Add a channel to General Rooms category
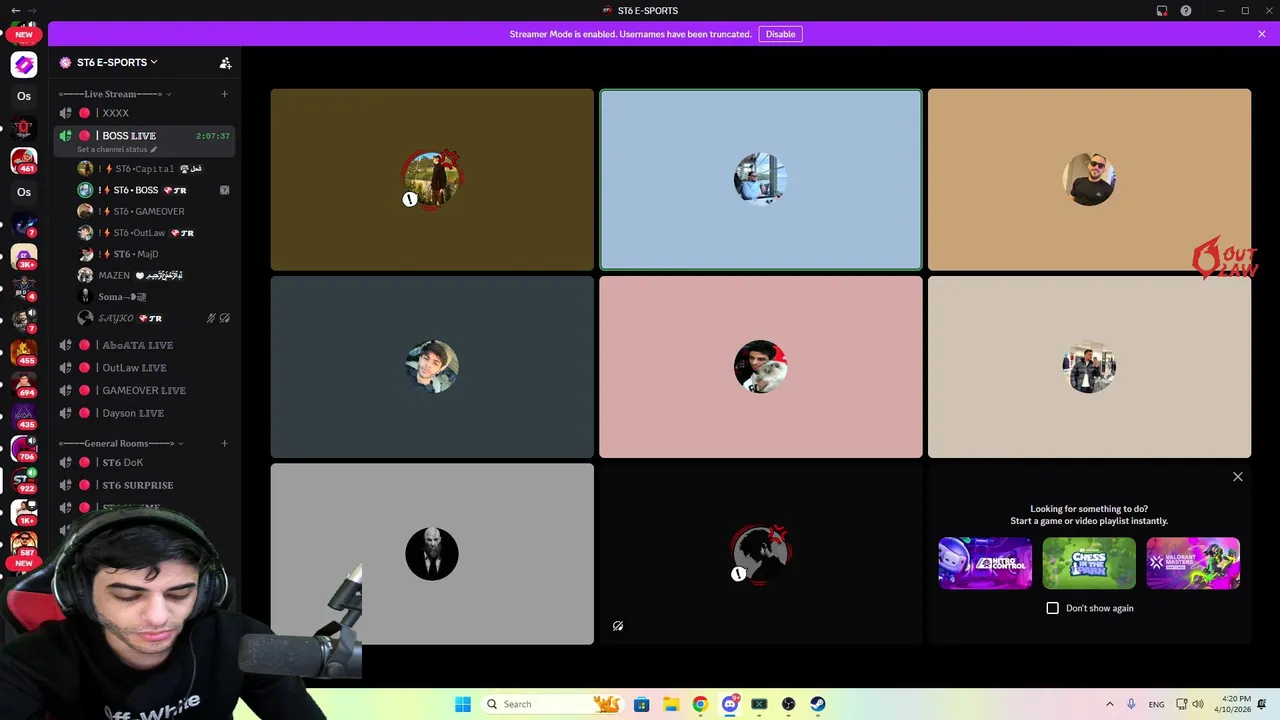 [x=224, y=443]
